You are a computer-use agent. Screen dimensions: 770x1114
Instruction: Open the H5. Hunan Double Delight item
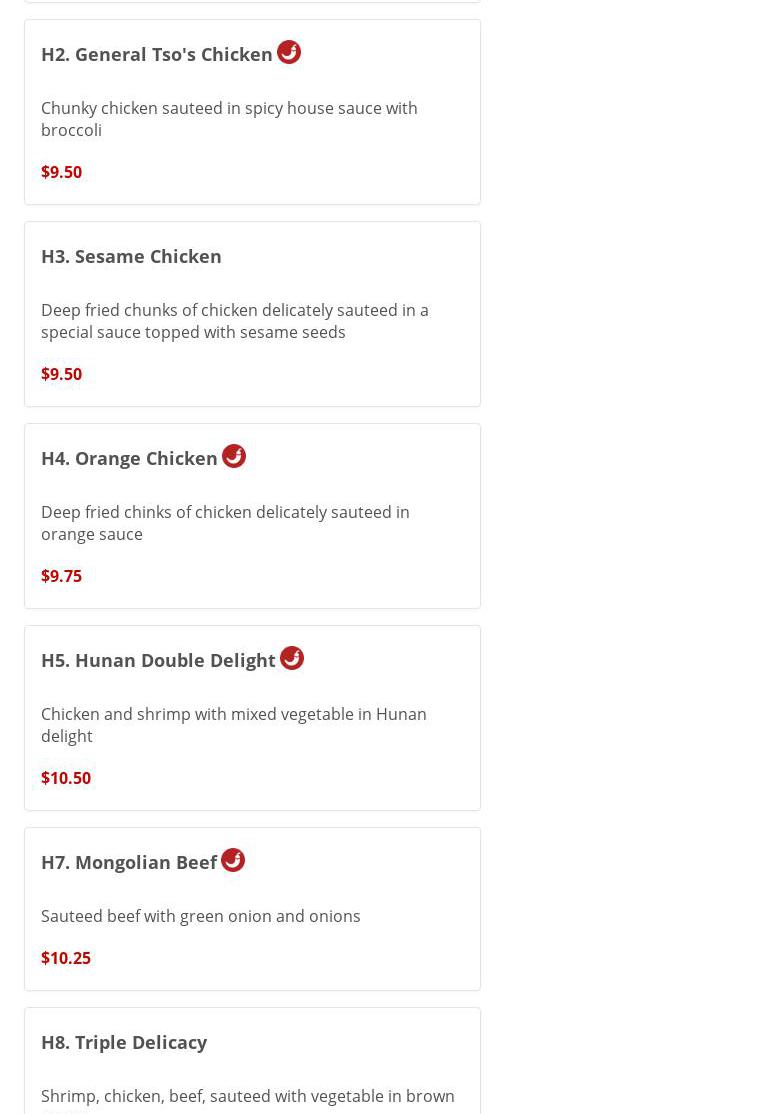click(158, 660)
